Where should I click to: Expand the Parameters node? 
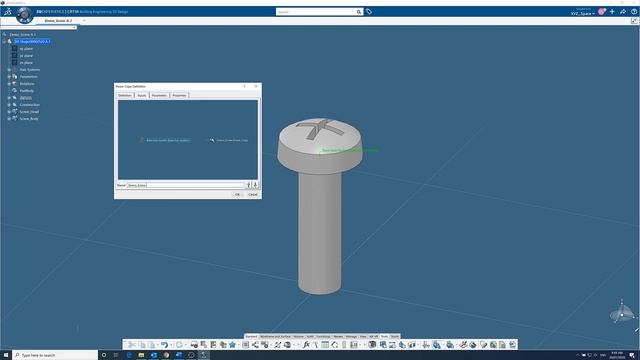coord(9,77)
